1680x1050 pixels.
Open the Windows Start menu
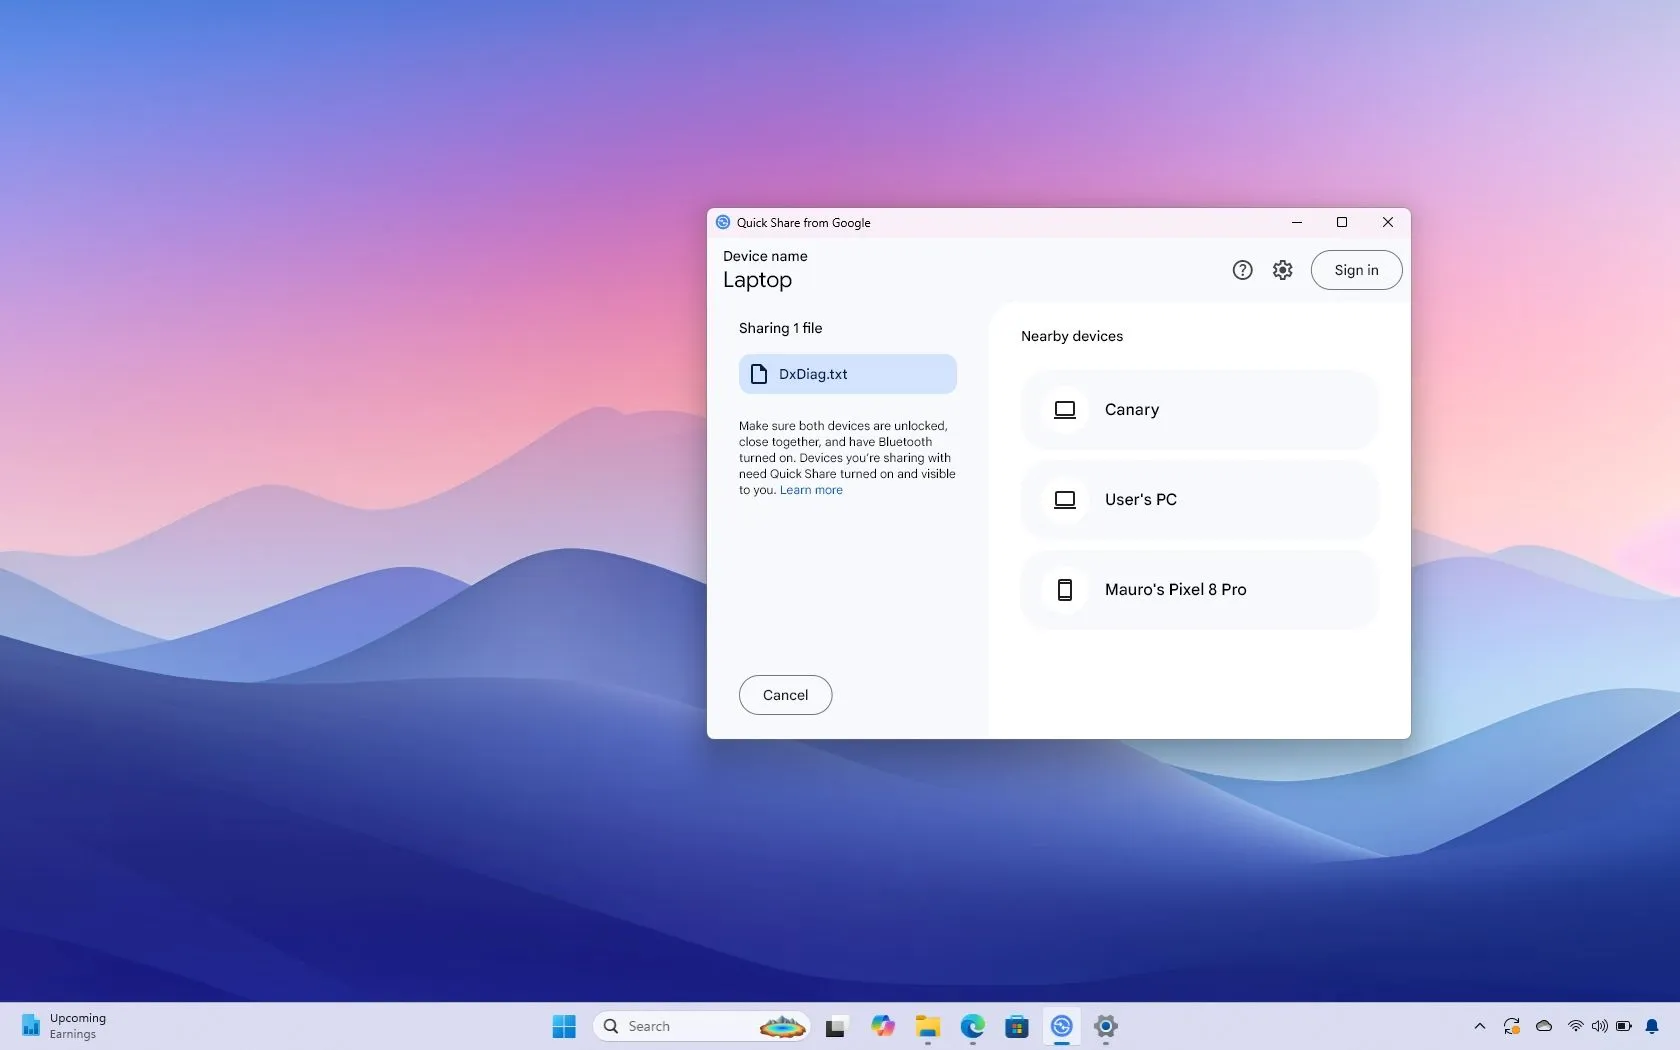coord(564,1026)
